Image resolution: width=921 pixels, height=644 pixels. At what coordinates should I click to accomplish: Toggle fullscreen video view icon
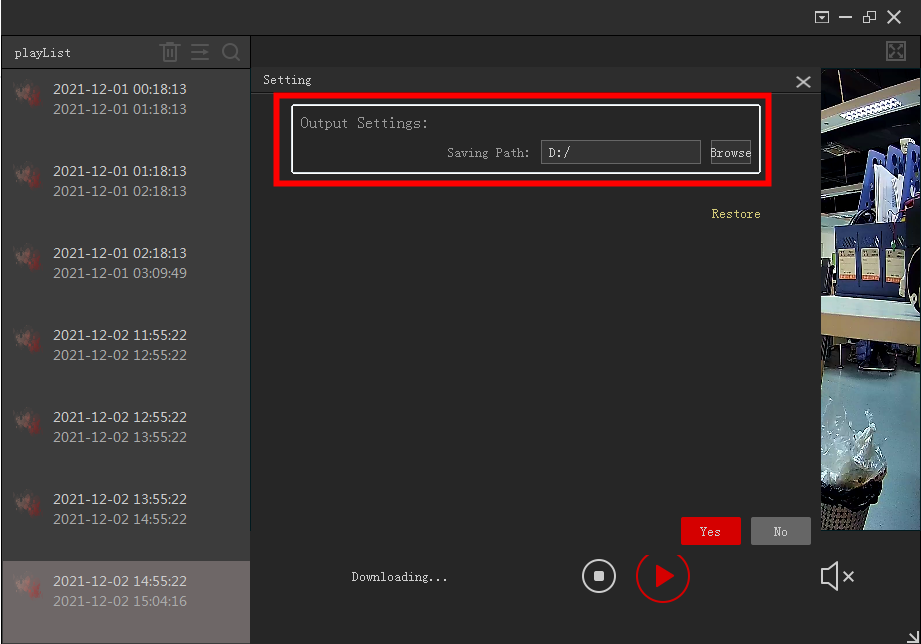895,52
